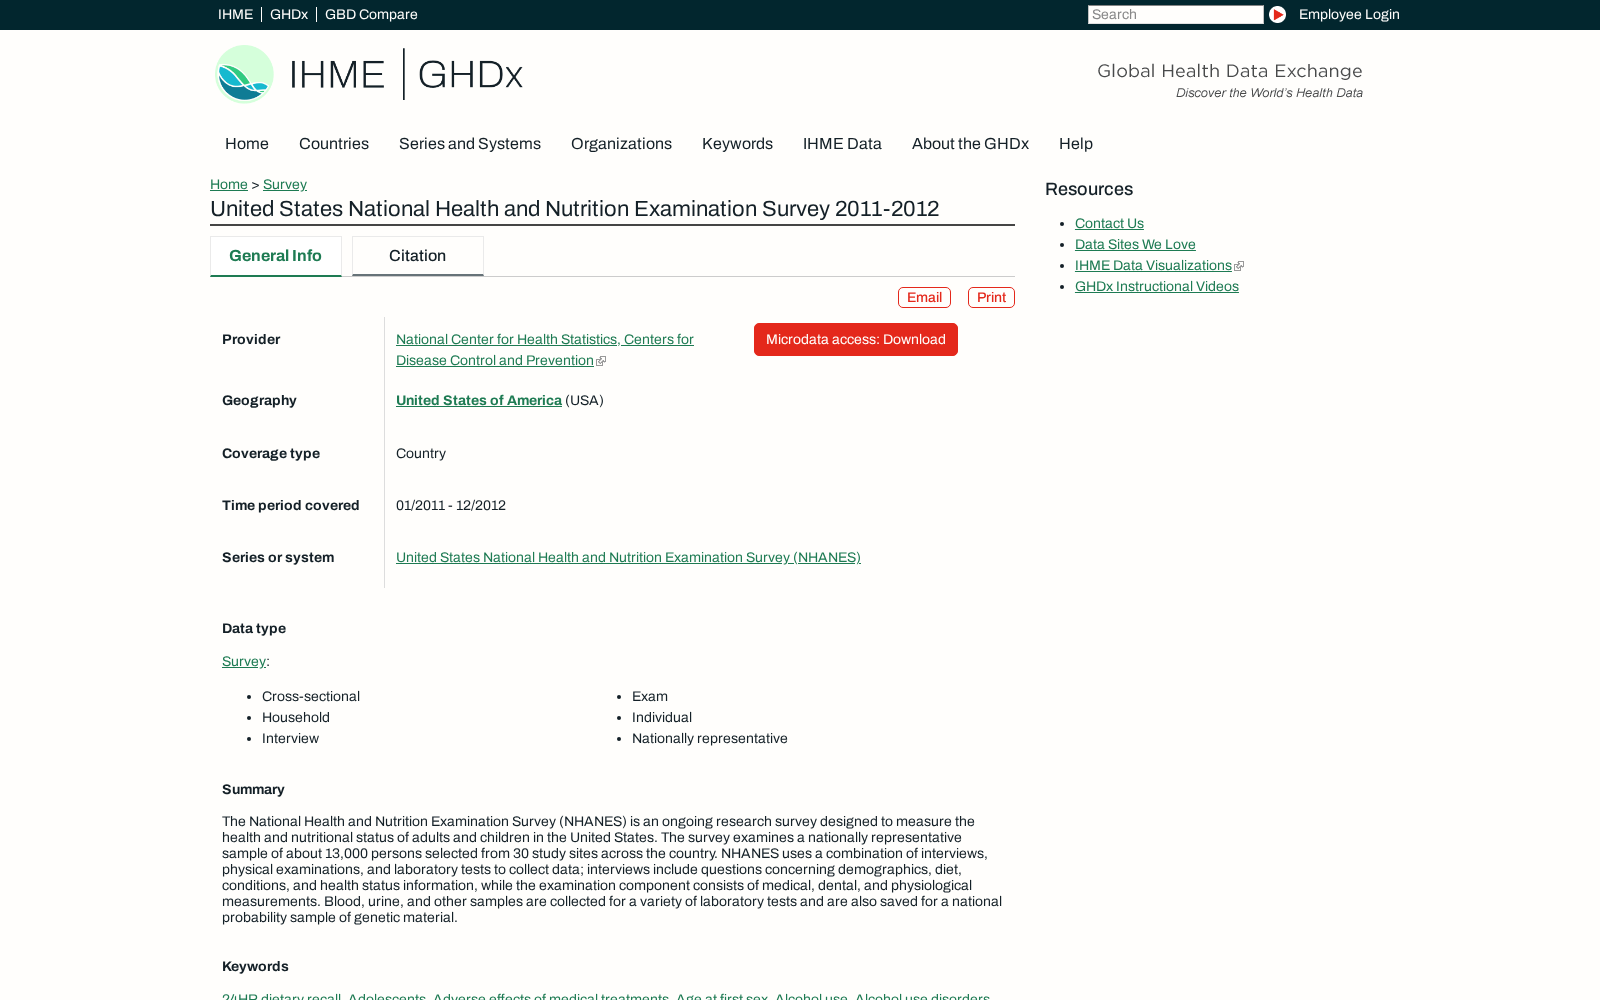The height and width of the screenshot is (1000, 1600).
Task: Open the IHME top bar link
Action: (236, 14)
